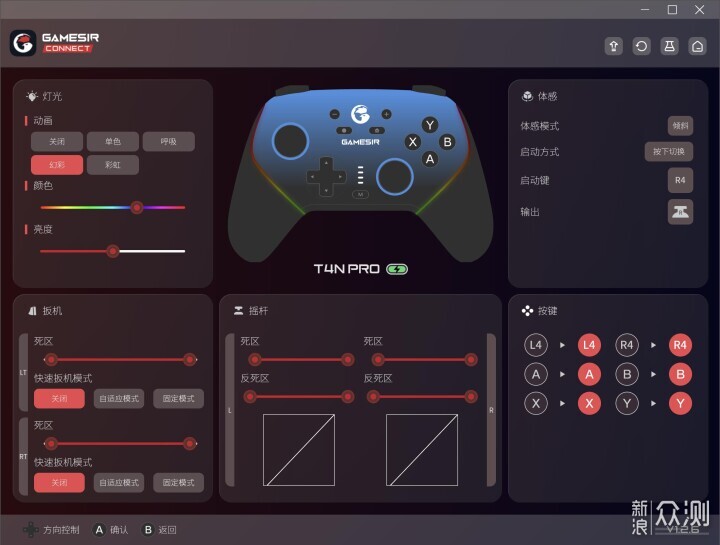Image resolution: width=720 pixels, height=545 pixels.
Task: Select the 单色 single-color lighting mode
Action: pyautogui.click(x=112, y=141)
